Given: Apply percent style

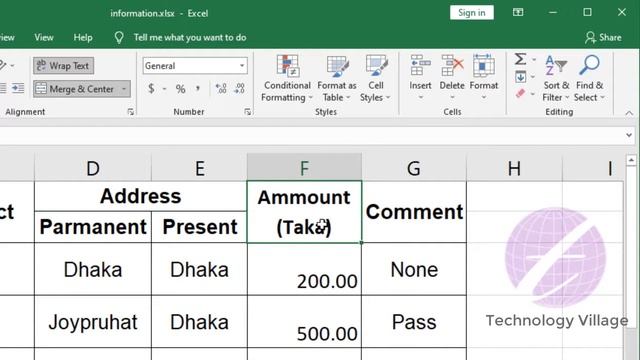Looking at the screenshot, I should pos(180,89).
